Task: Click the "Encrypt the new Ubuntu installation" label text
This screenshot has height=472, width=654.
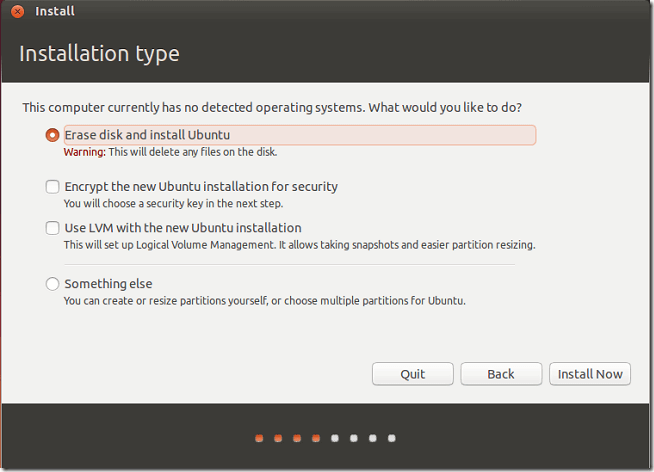Action: tap(201, 186)
